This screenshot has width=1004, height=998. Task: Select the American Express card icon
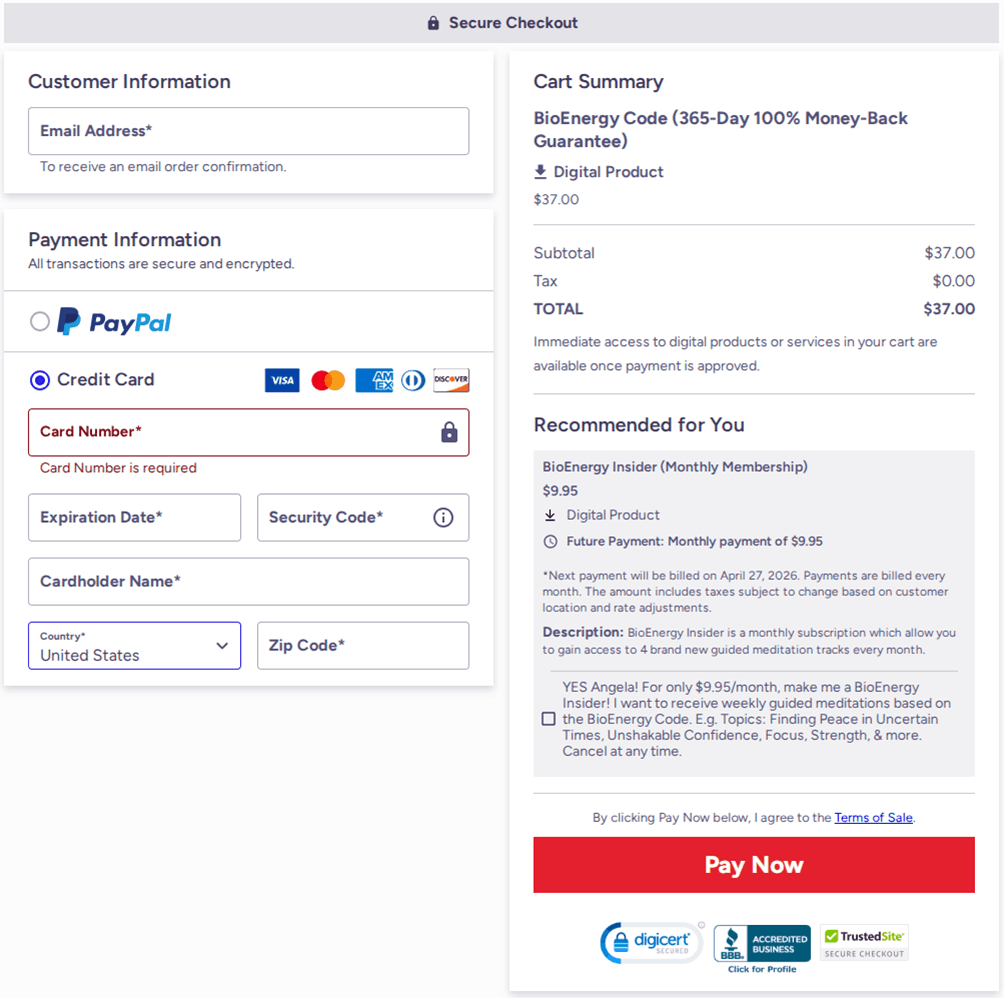[x=373, y=380]
